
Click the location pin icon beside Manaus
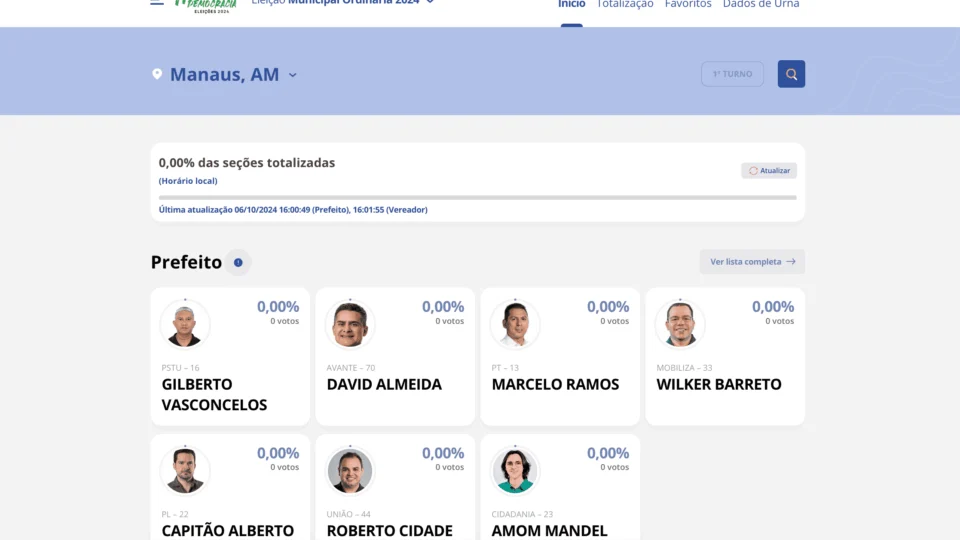tap(157, 74)
